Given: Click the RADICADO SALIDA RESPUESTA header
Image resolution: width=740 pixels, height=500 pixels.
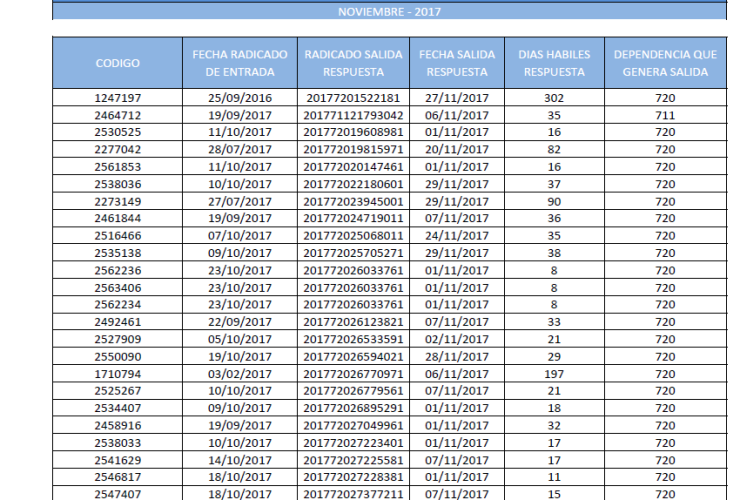Looking at the screenshot, I should click(353, 63).
